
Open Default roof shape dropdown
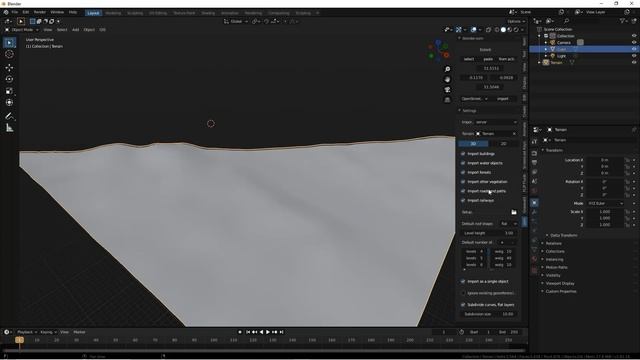(509, 224)
